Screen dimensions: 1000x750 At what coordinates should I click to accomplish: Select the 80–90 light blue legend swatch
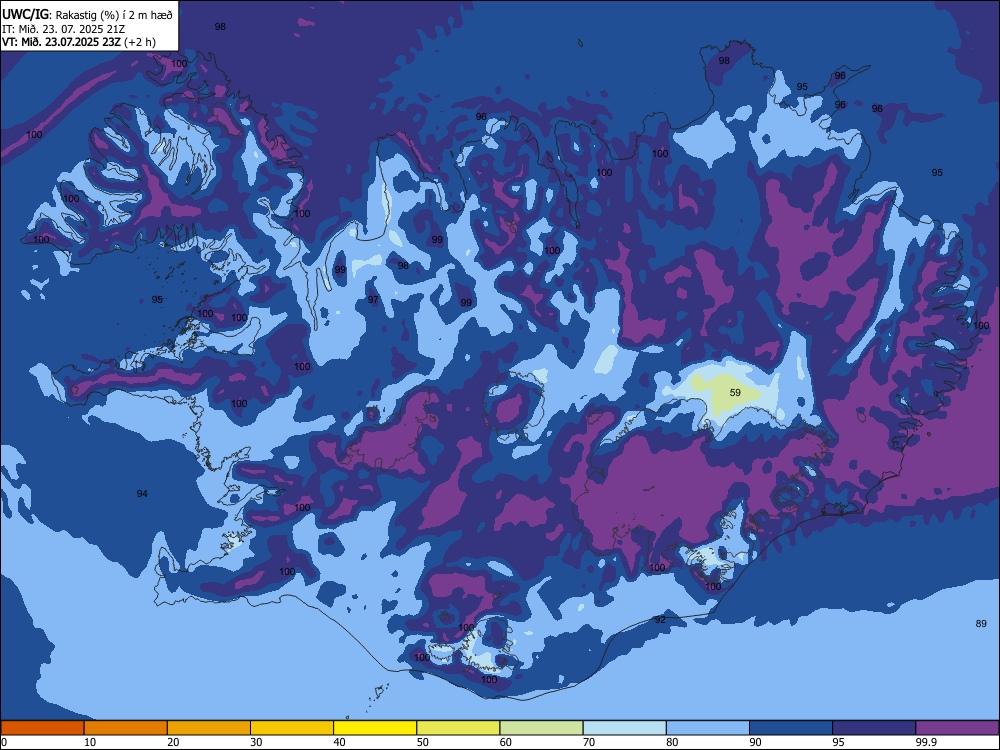pyautogui.click(x=708, y=728)
